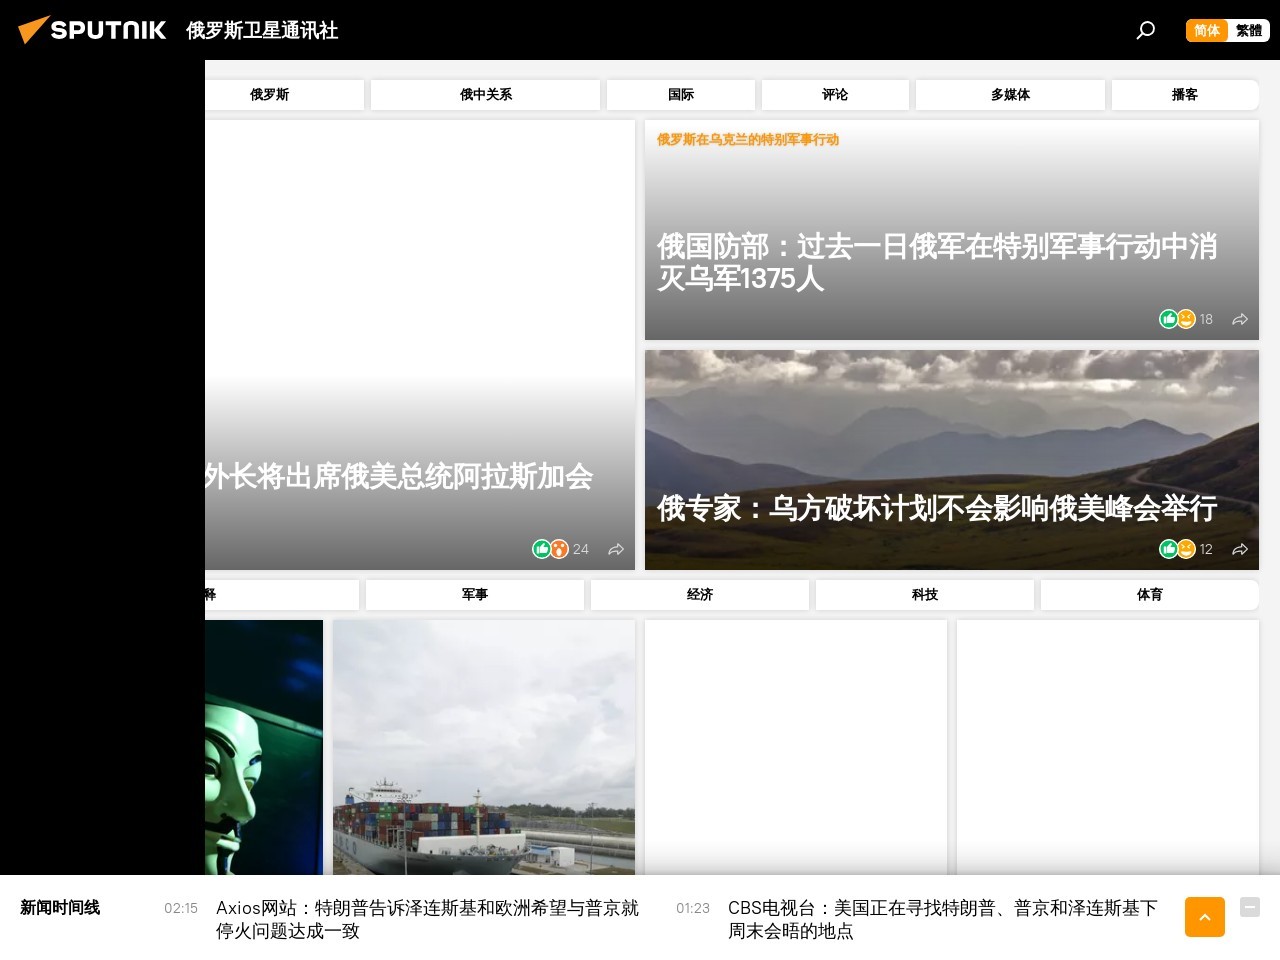This screenshot has height=960, width=1280.
Task: Open the 评论 section
Action: pyautogui.click(x=835, y=94)
